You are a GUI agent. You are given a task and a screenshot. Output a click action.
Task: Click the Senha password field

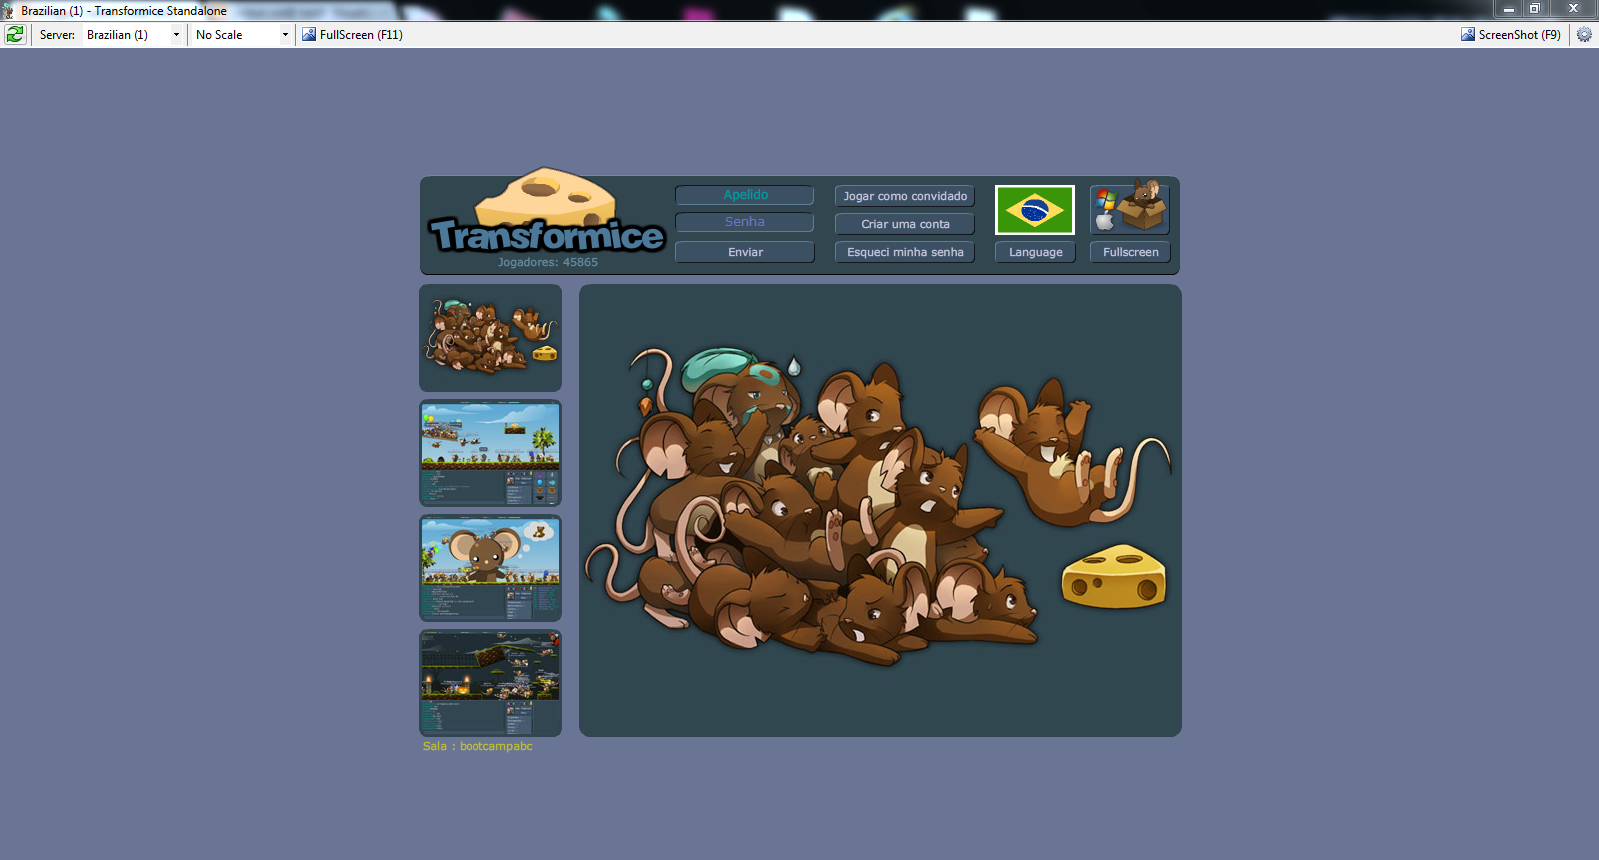tap(745, 222)
